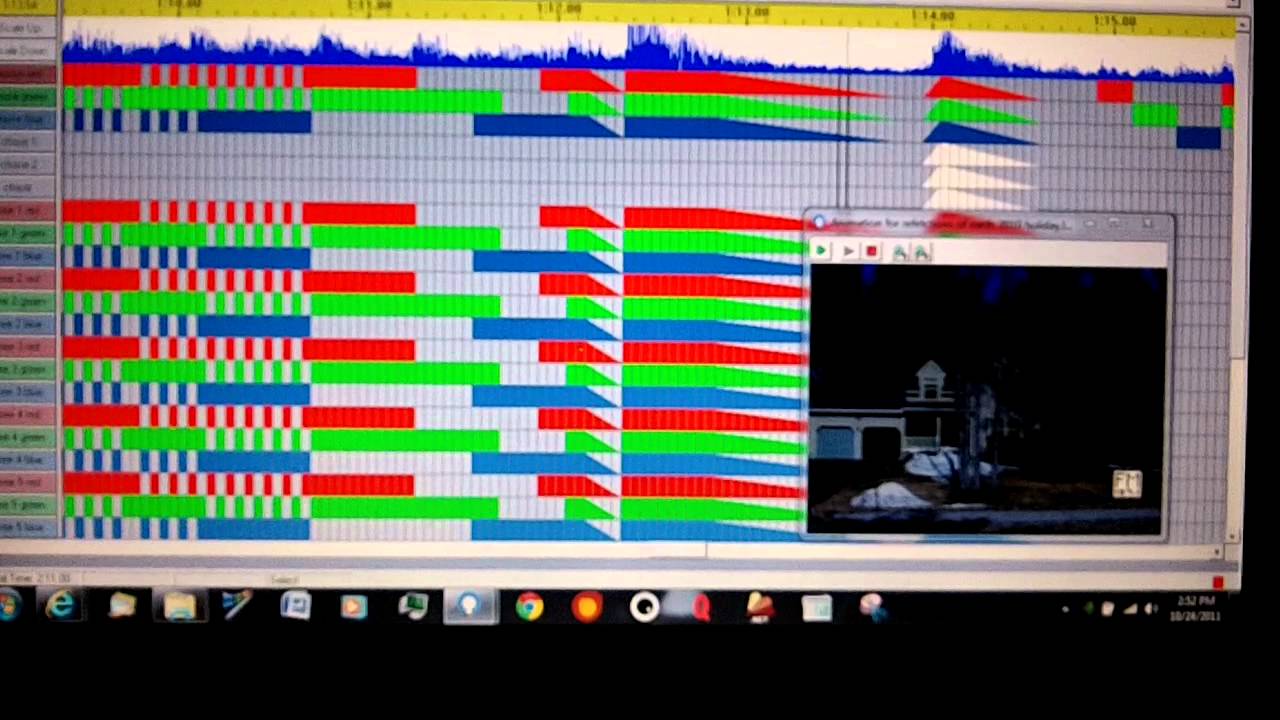Open the Windows Start button
Screen dimensions: 1280x720
[x=9, y=605]
